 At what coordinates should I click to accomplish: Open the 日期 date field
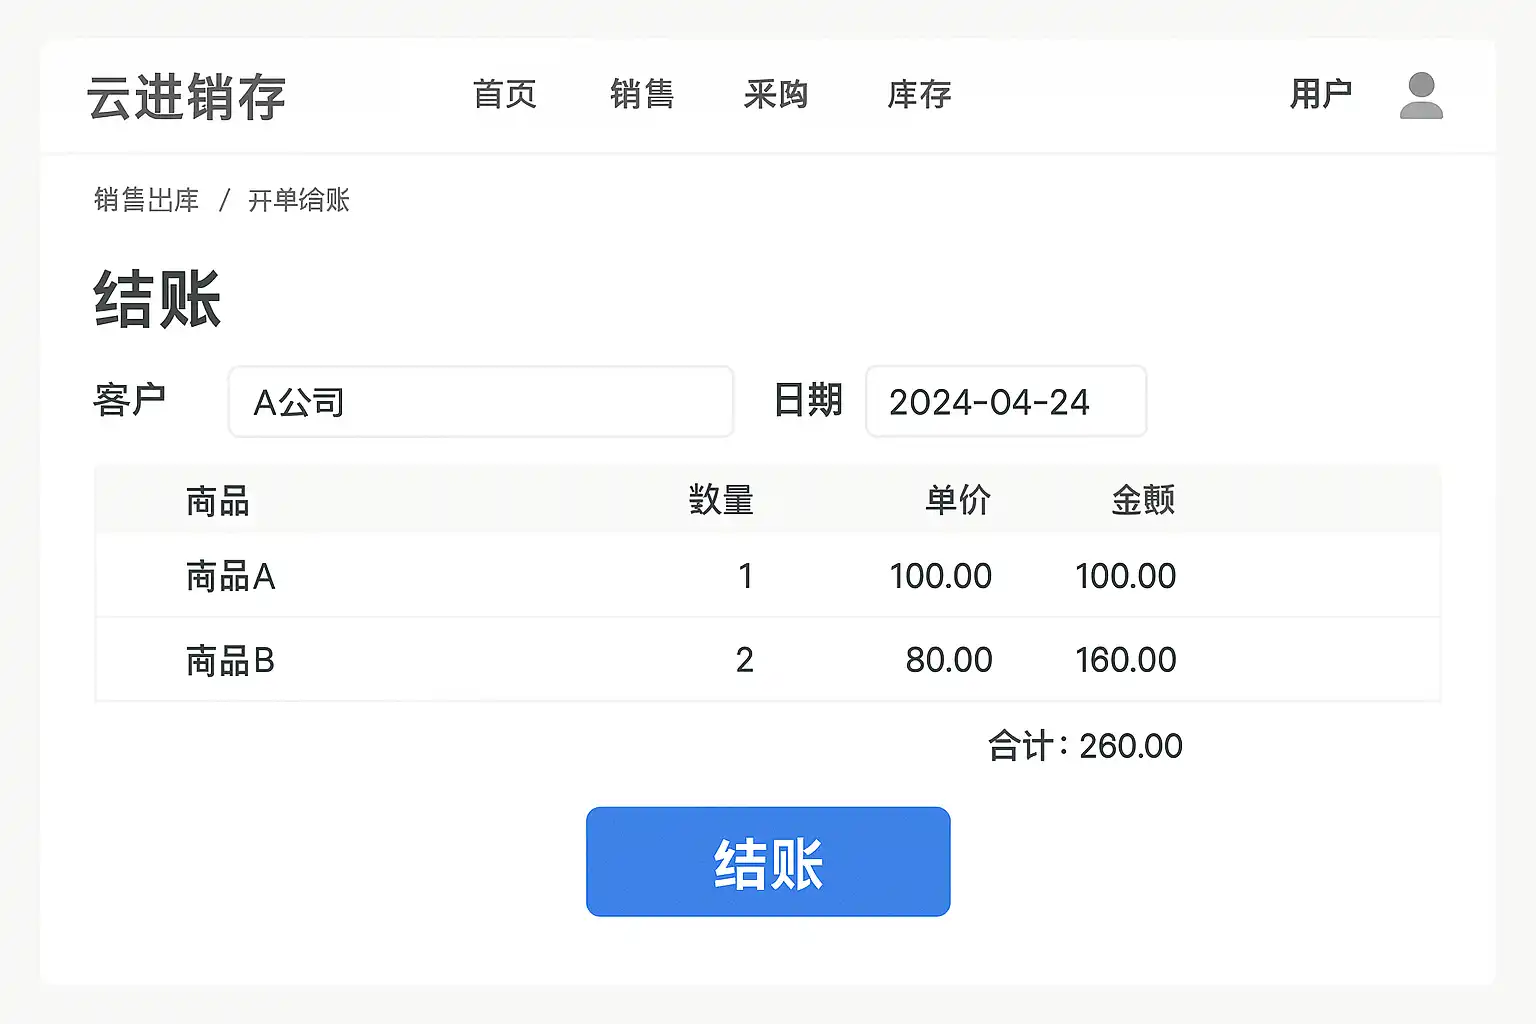click(x=1005, y=402)
